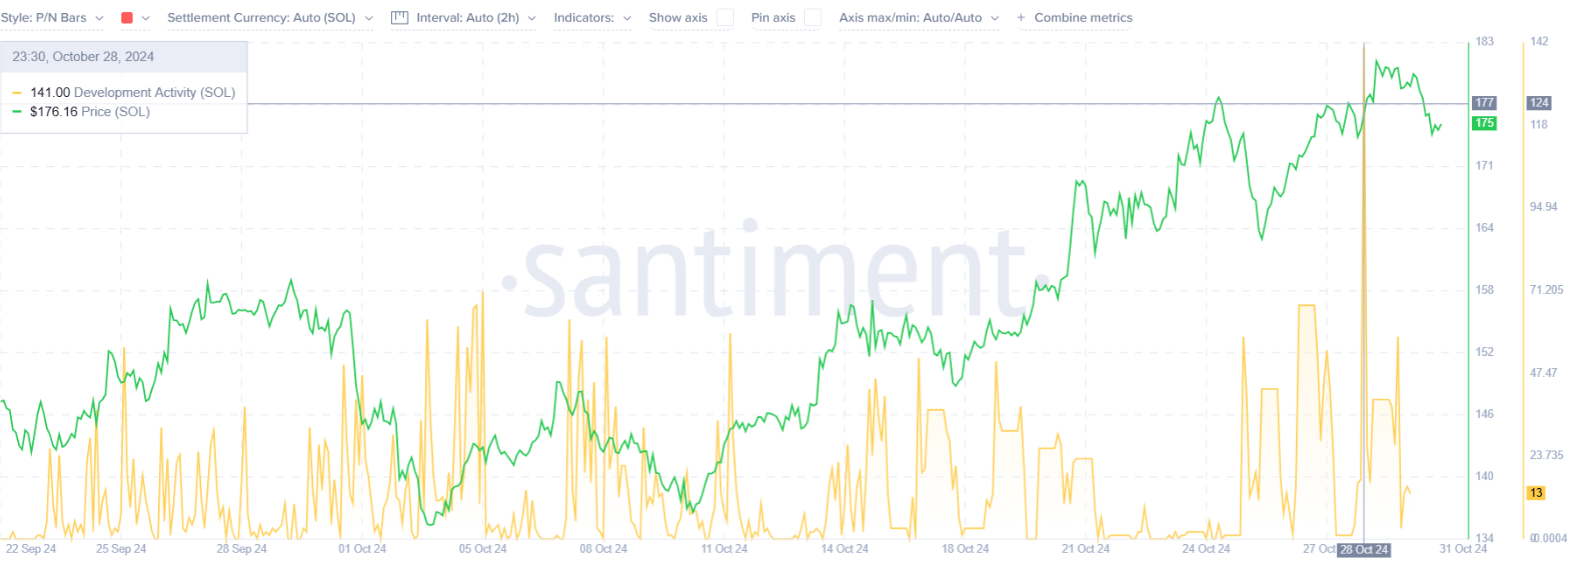Click the Development Activity (SOL) legend label
This screenshot has width=1576, height=563.
click(x=154, y=92)
